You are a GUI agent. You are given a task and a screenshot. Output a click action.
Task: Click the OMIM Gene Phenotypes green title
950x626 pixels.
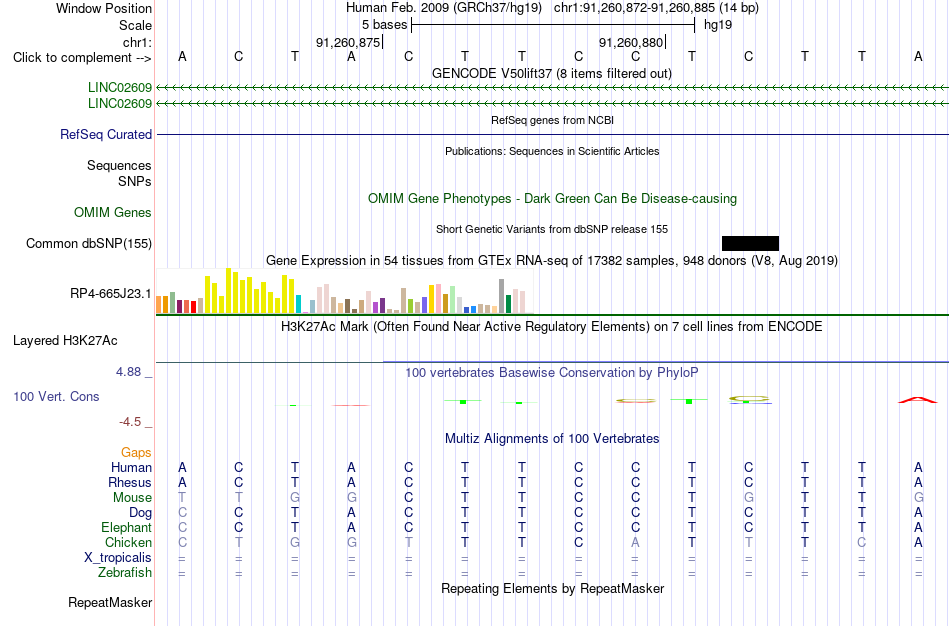[553, 198]
